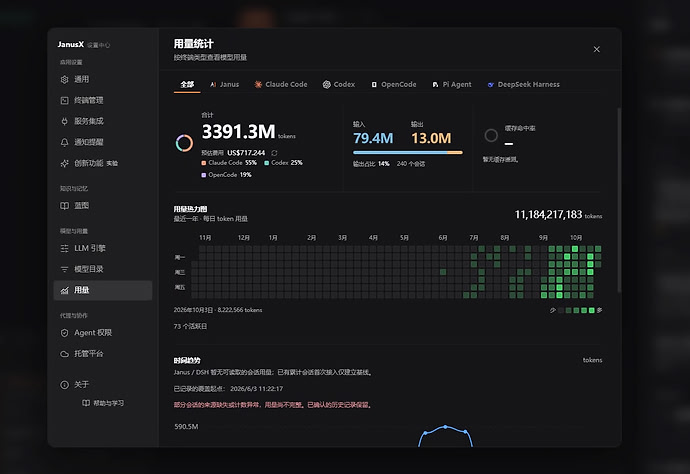The image size is (690, 474).
Task: Click the 3391.3M total tokens value
Action: click(239, 132)
